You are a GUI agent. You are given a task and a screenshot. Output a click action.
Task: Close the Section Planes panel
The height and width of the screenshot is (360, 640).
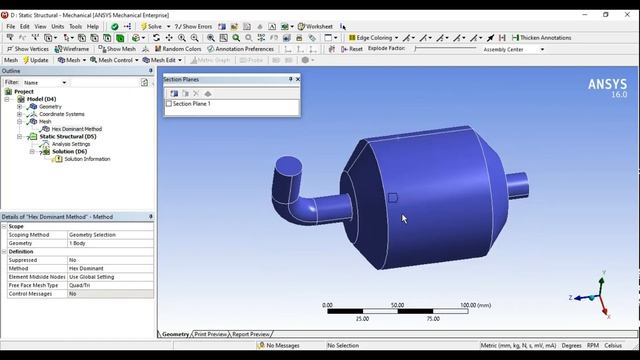click(298, 79)
